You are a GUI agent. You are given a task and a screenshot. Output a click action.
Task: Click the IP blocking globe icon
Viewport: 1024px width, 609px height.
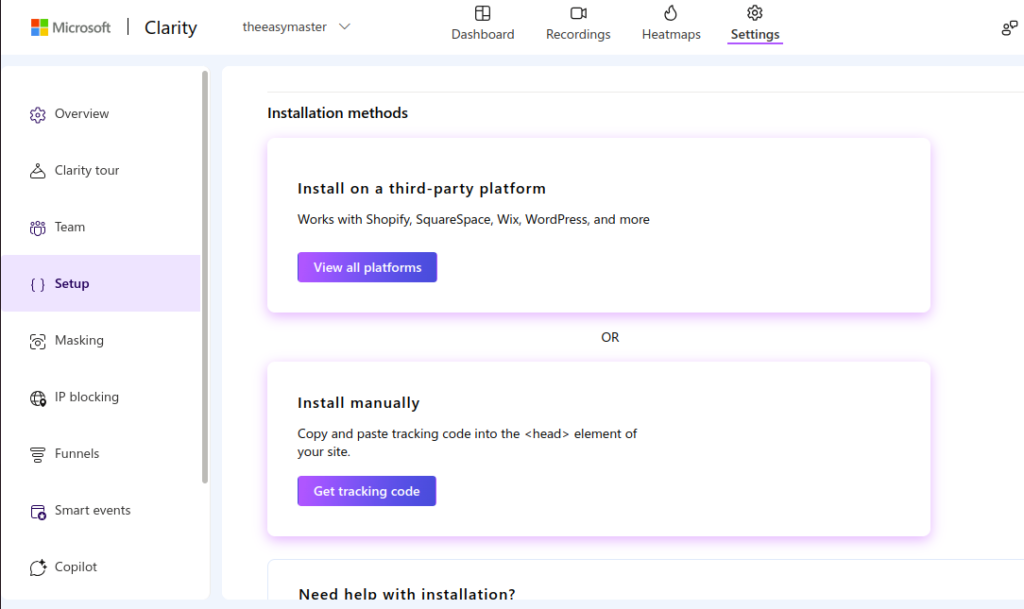point(38,398)
